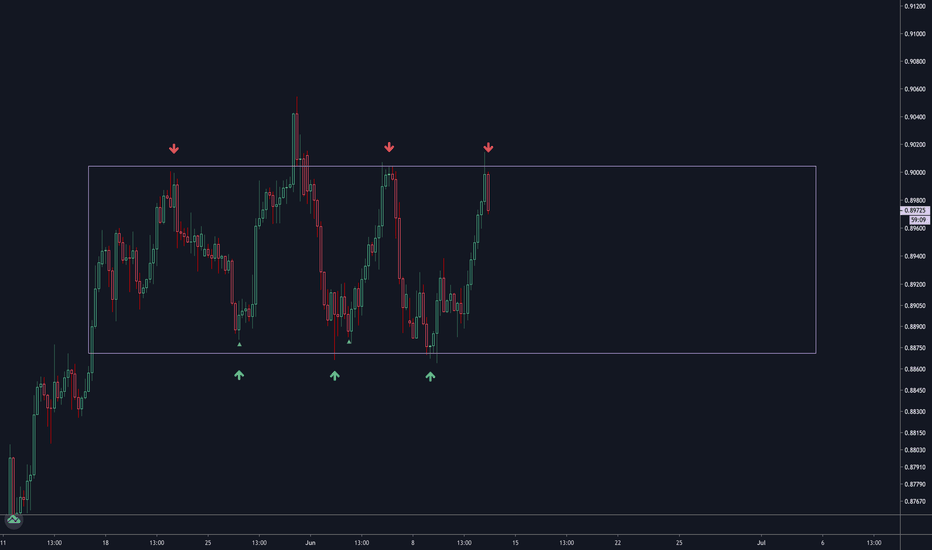Image resolution: width=932 pixels, height=550 pixels.
Task: Click the Jun label on time axis
Action: click(x=310, y=542)
